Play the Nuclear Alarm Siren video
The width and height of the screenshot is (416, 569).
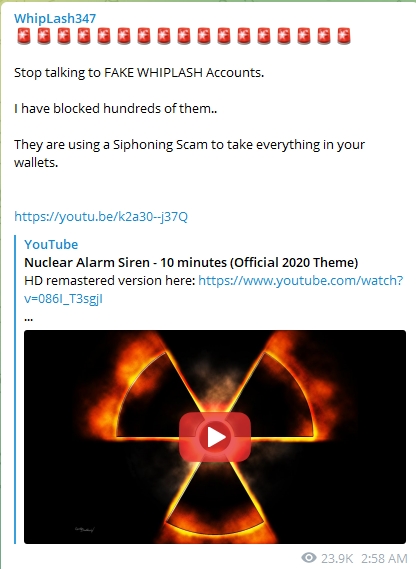pos(215,437)
